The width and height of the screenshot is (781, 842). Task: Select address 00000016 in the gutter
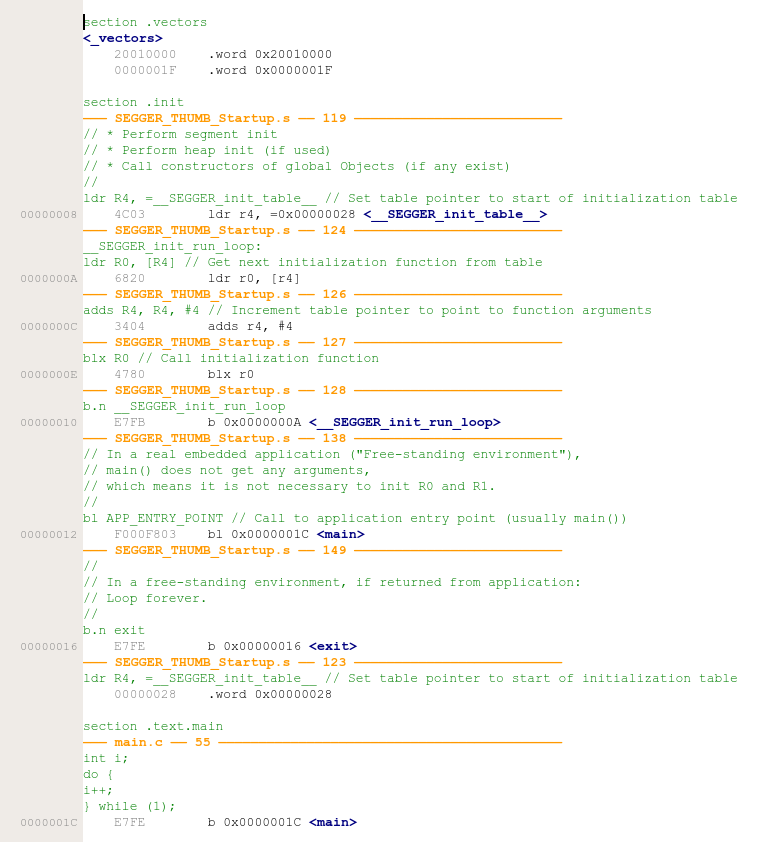point(49,647)
